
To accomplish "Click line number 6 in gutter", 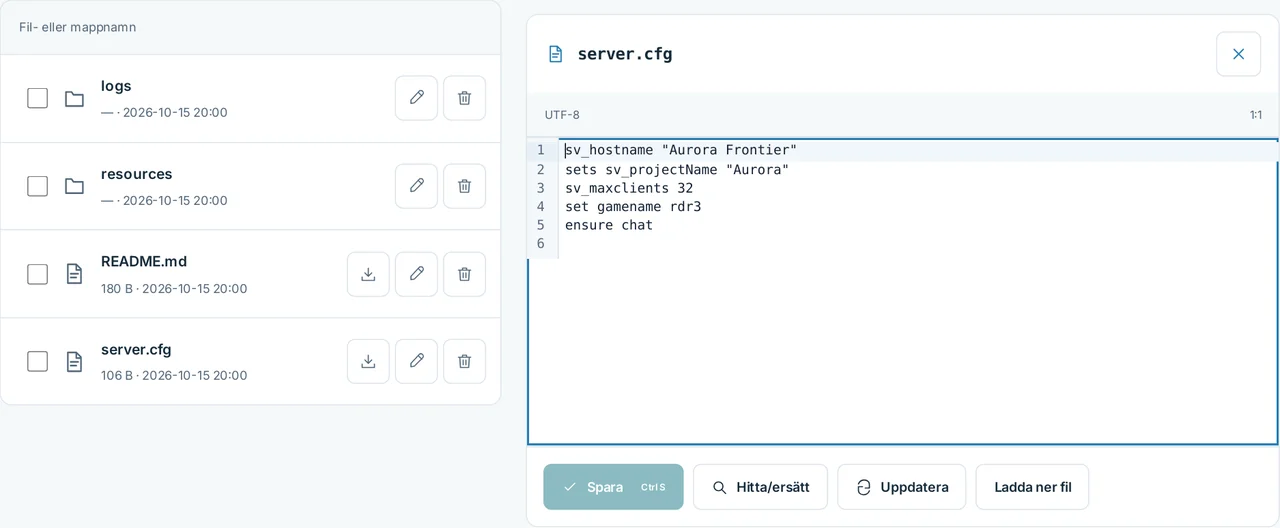I will 541,243.
